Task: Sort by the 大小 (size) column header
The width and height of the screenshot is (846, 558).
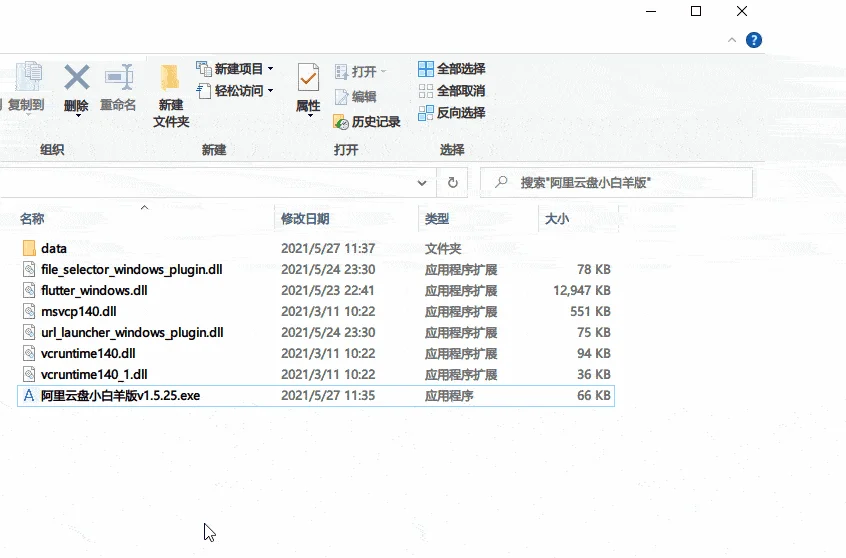Action: coord(557,219)
